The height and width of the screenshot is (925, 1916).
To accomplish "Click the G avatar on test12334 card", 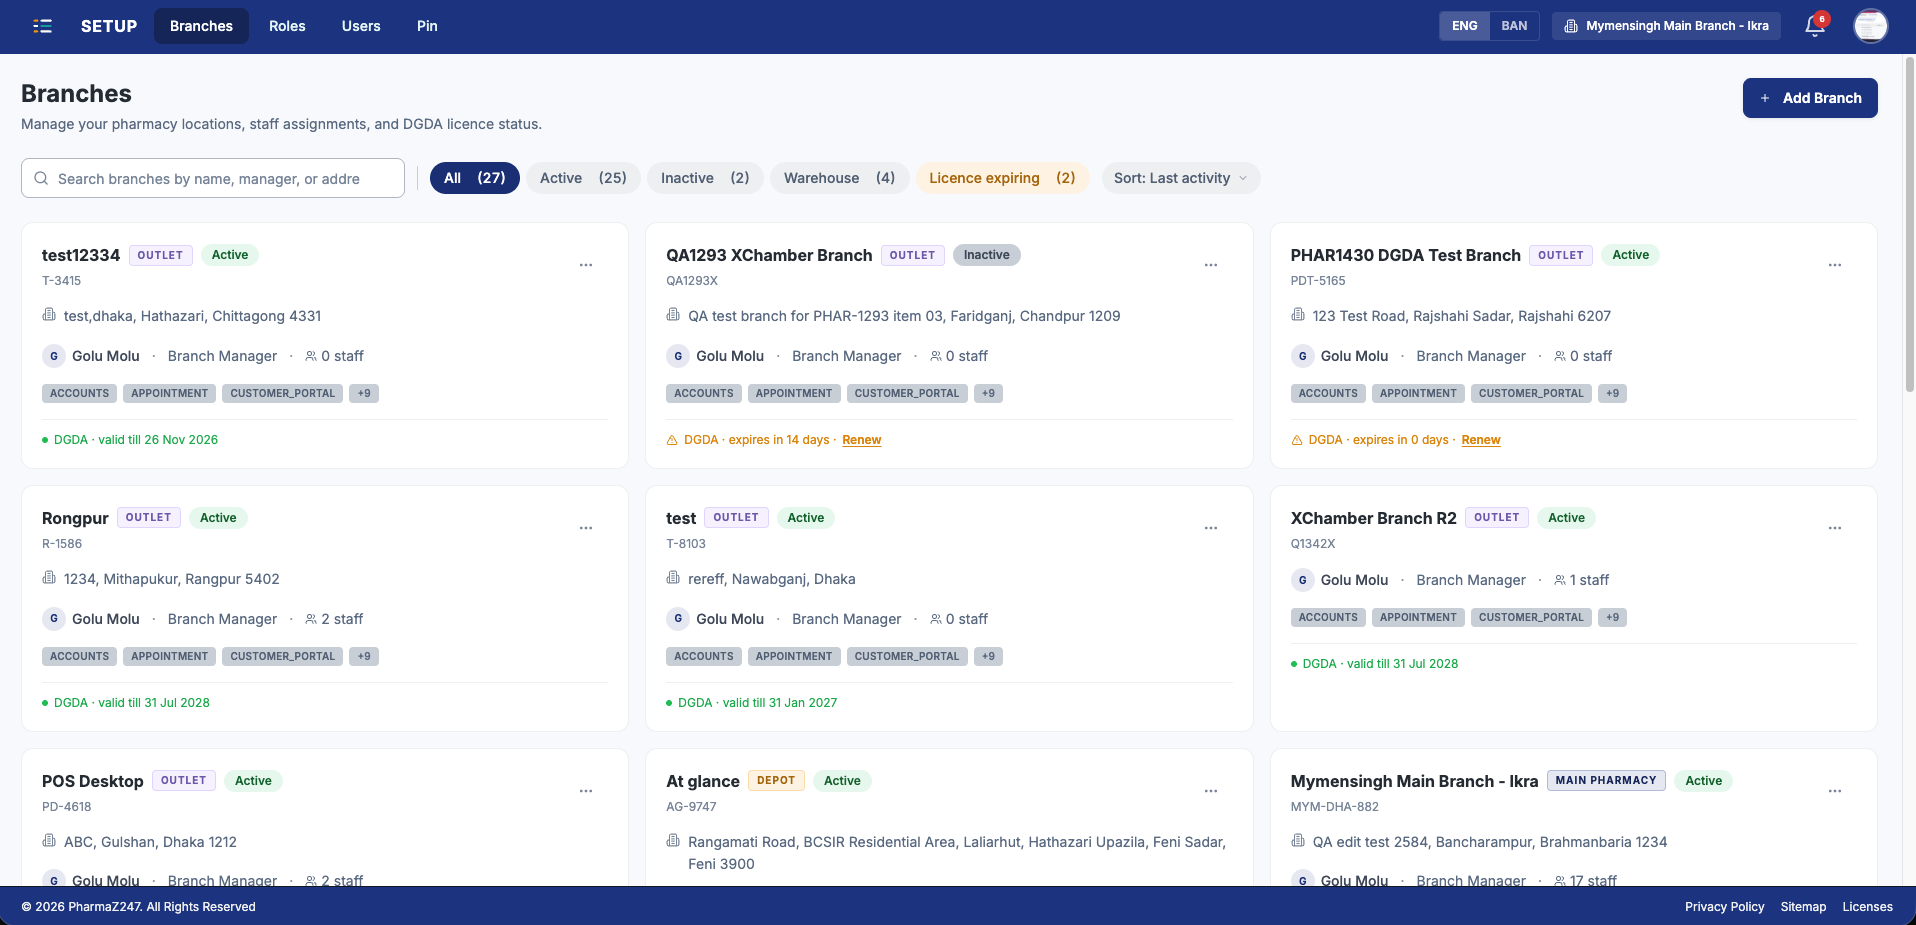I will click(x=54, y=356).
